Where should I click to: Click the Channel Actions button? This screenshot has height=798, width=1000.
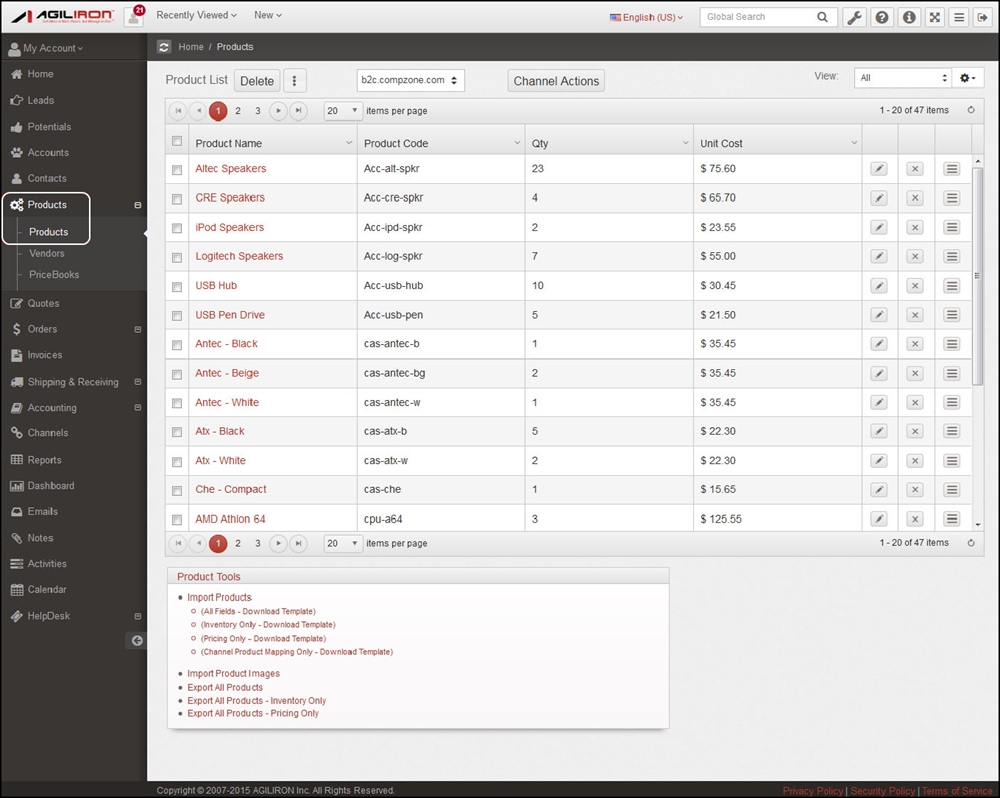(556, 81)
